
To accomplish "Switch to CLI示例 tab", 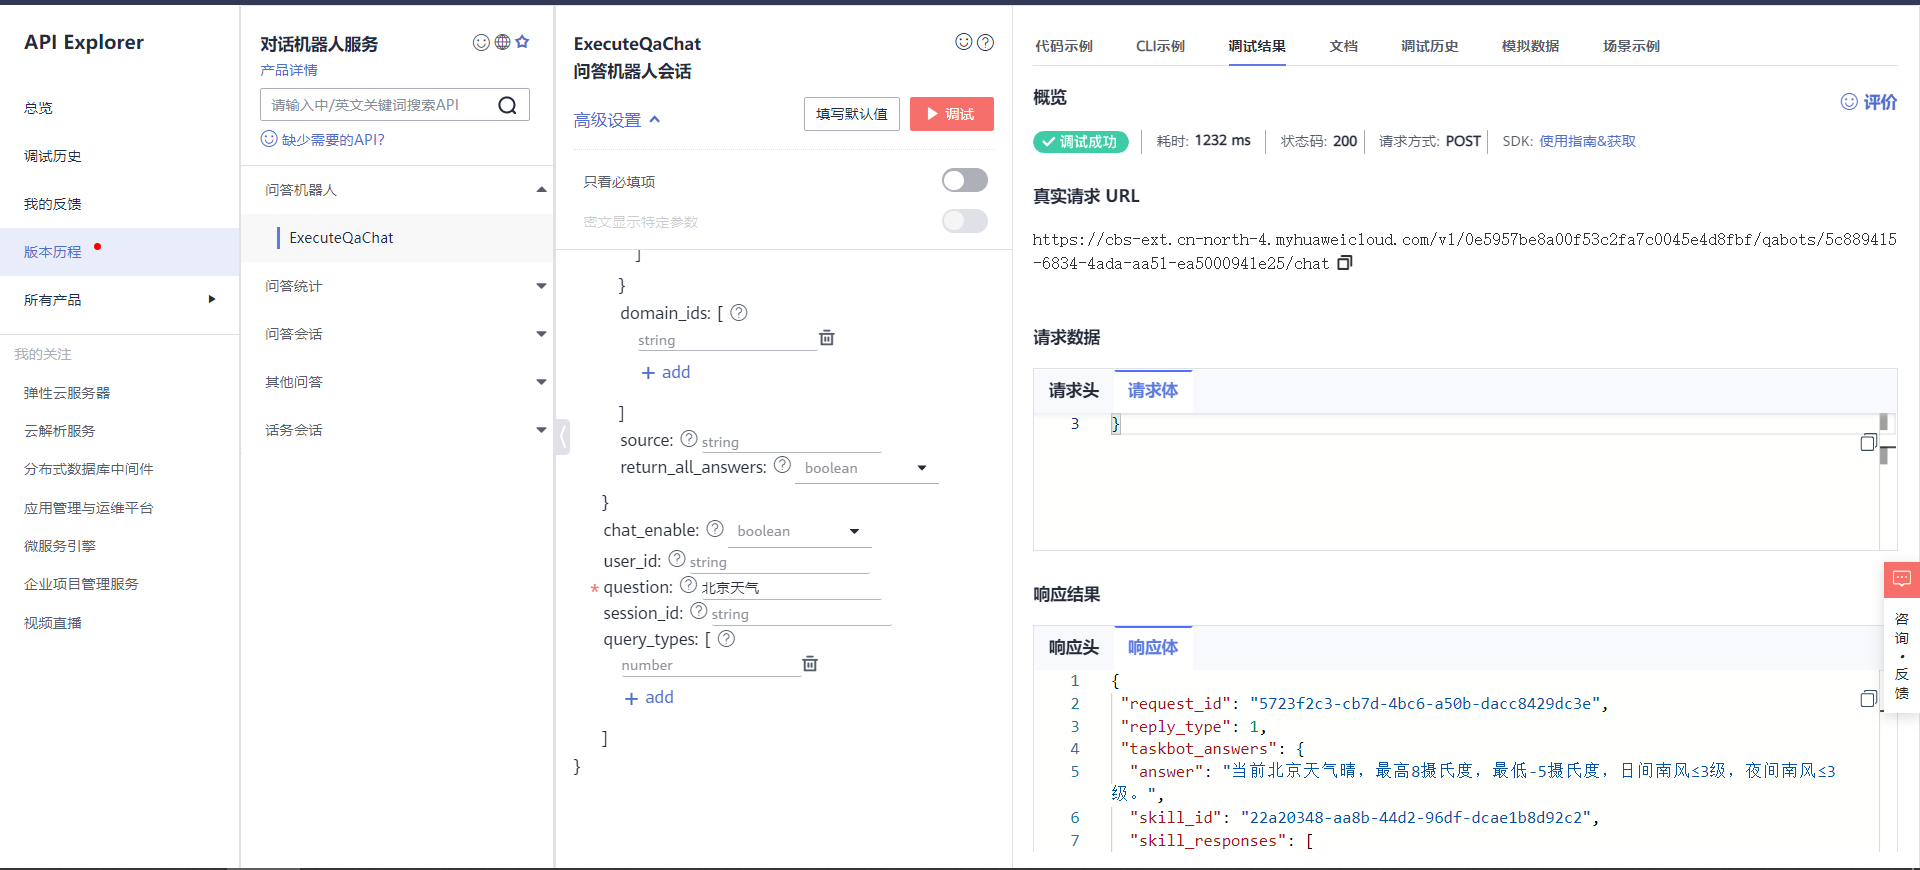I will click(x=1160, y=46).
